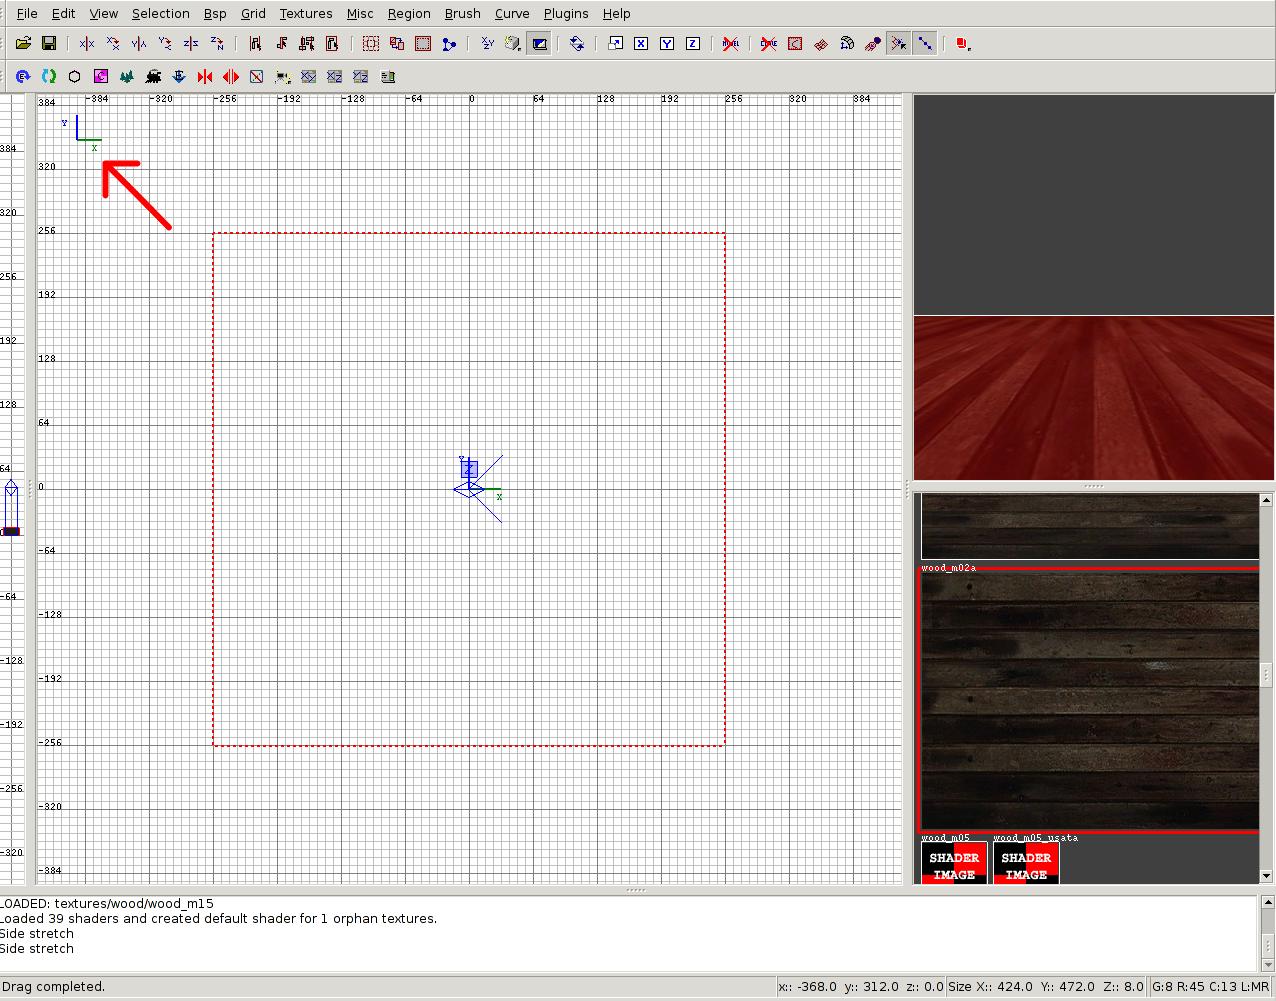Toggle don't select curved brushes
1276x1001 pixels.
[769, 44]
